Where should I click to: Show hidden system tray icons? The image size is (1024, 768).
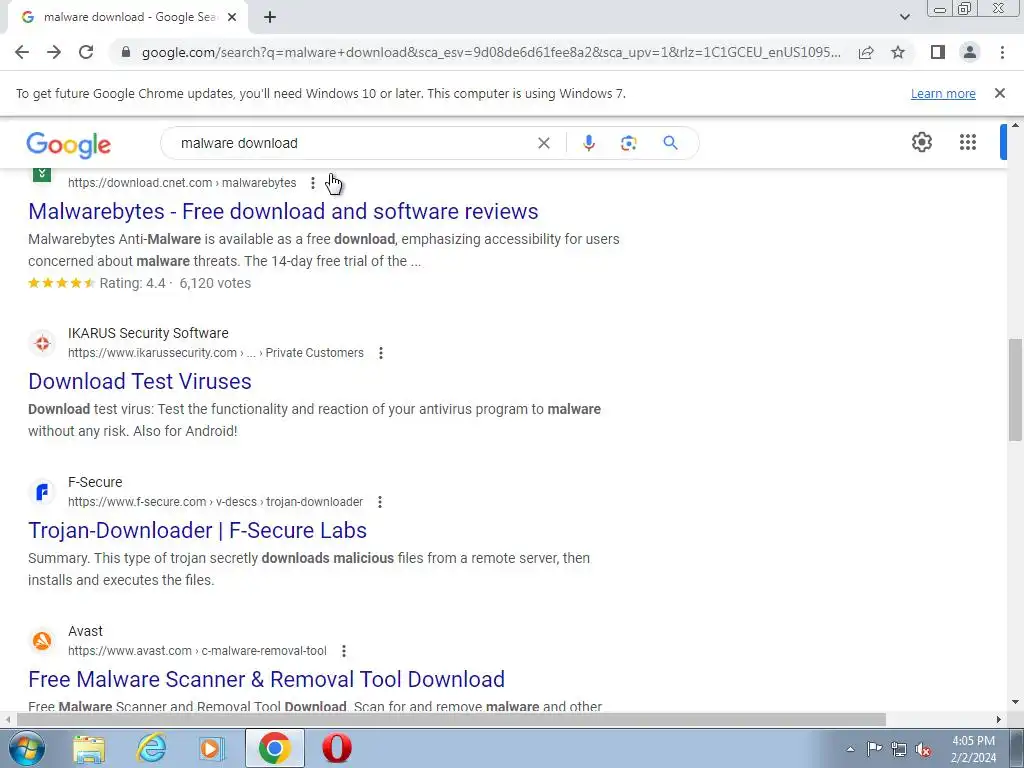tap(850, 749)
